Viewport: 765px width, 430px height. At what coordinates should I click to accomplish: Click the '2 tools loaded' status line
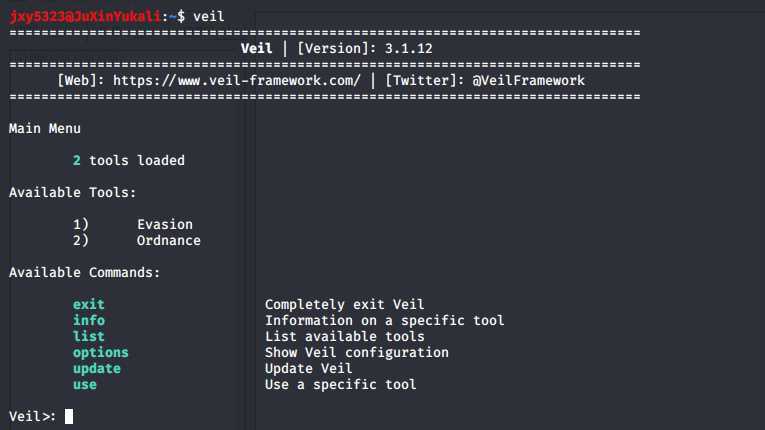pos(129,161)
